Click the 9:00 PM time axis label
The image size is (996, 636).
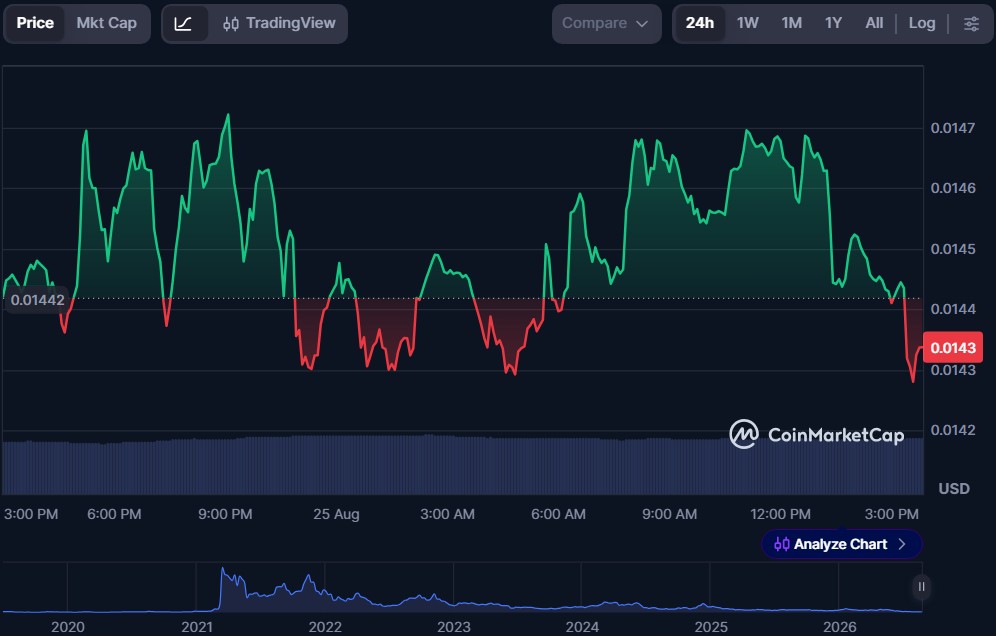(225, 514)
